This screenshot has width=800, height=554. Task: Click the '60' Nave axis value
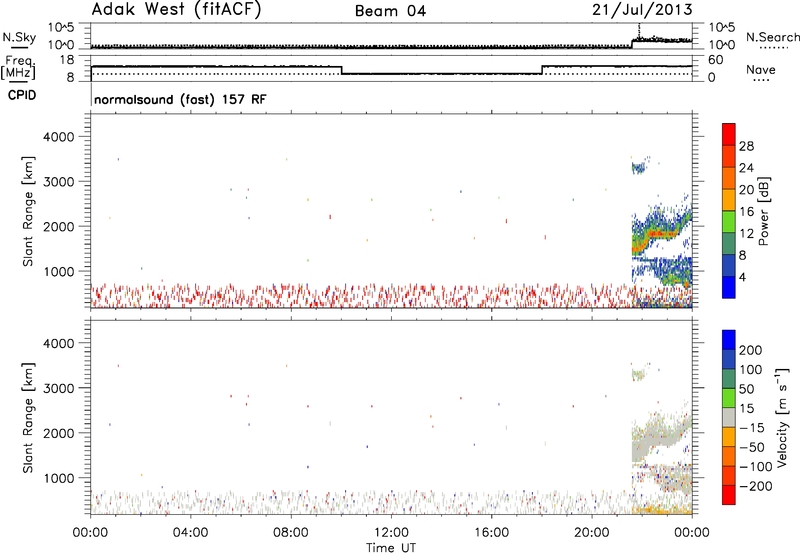(x=716, y=60)
